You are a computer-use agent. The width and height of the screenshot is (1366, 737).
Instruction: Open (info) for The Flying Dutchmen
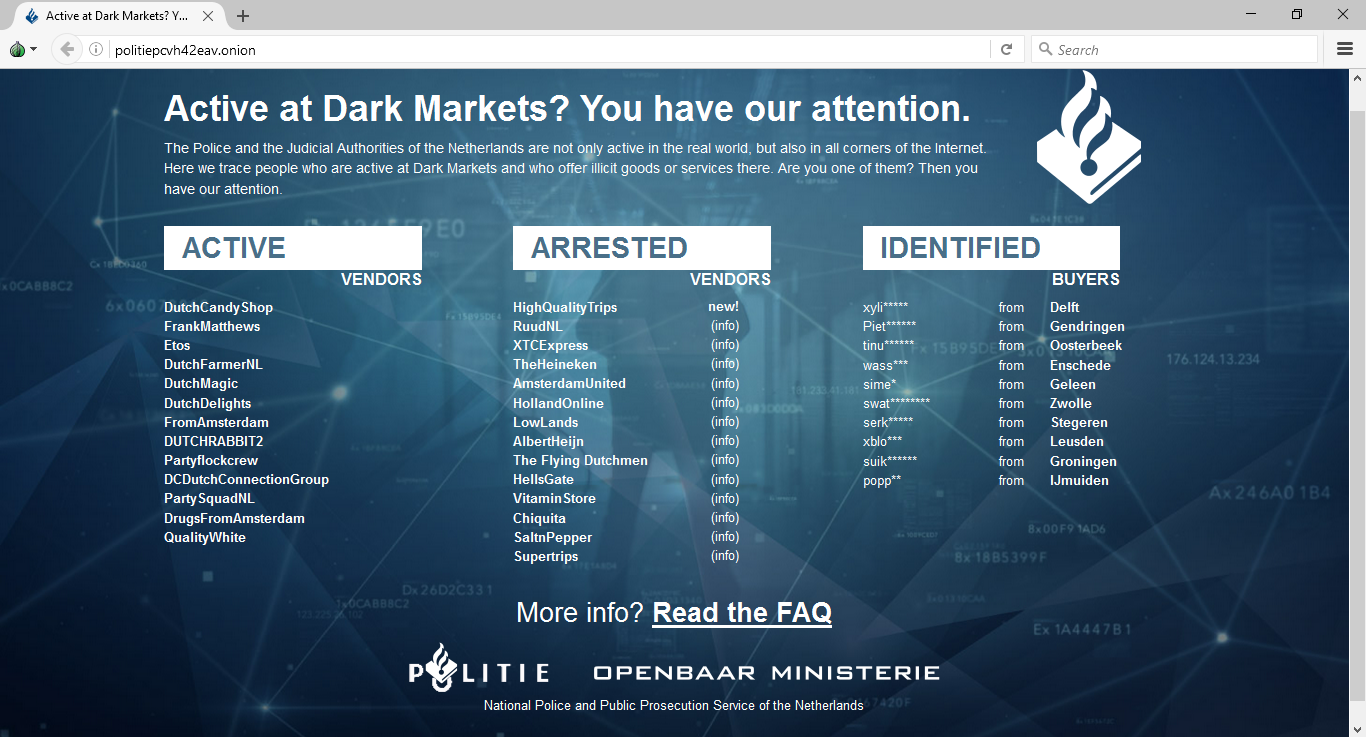click(725, 460)
